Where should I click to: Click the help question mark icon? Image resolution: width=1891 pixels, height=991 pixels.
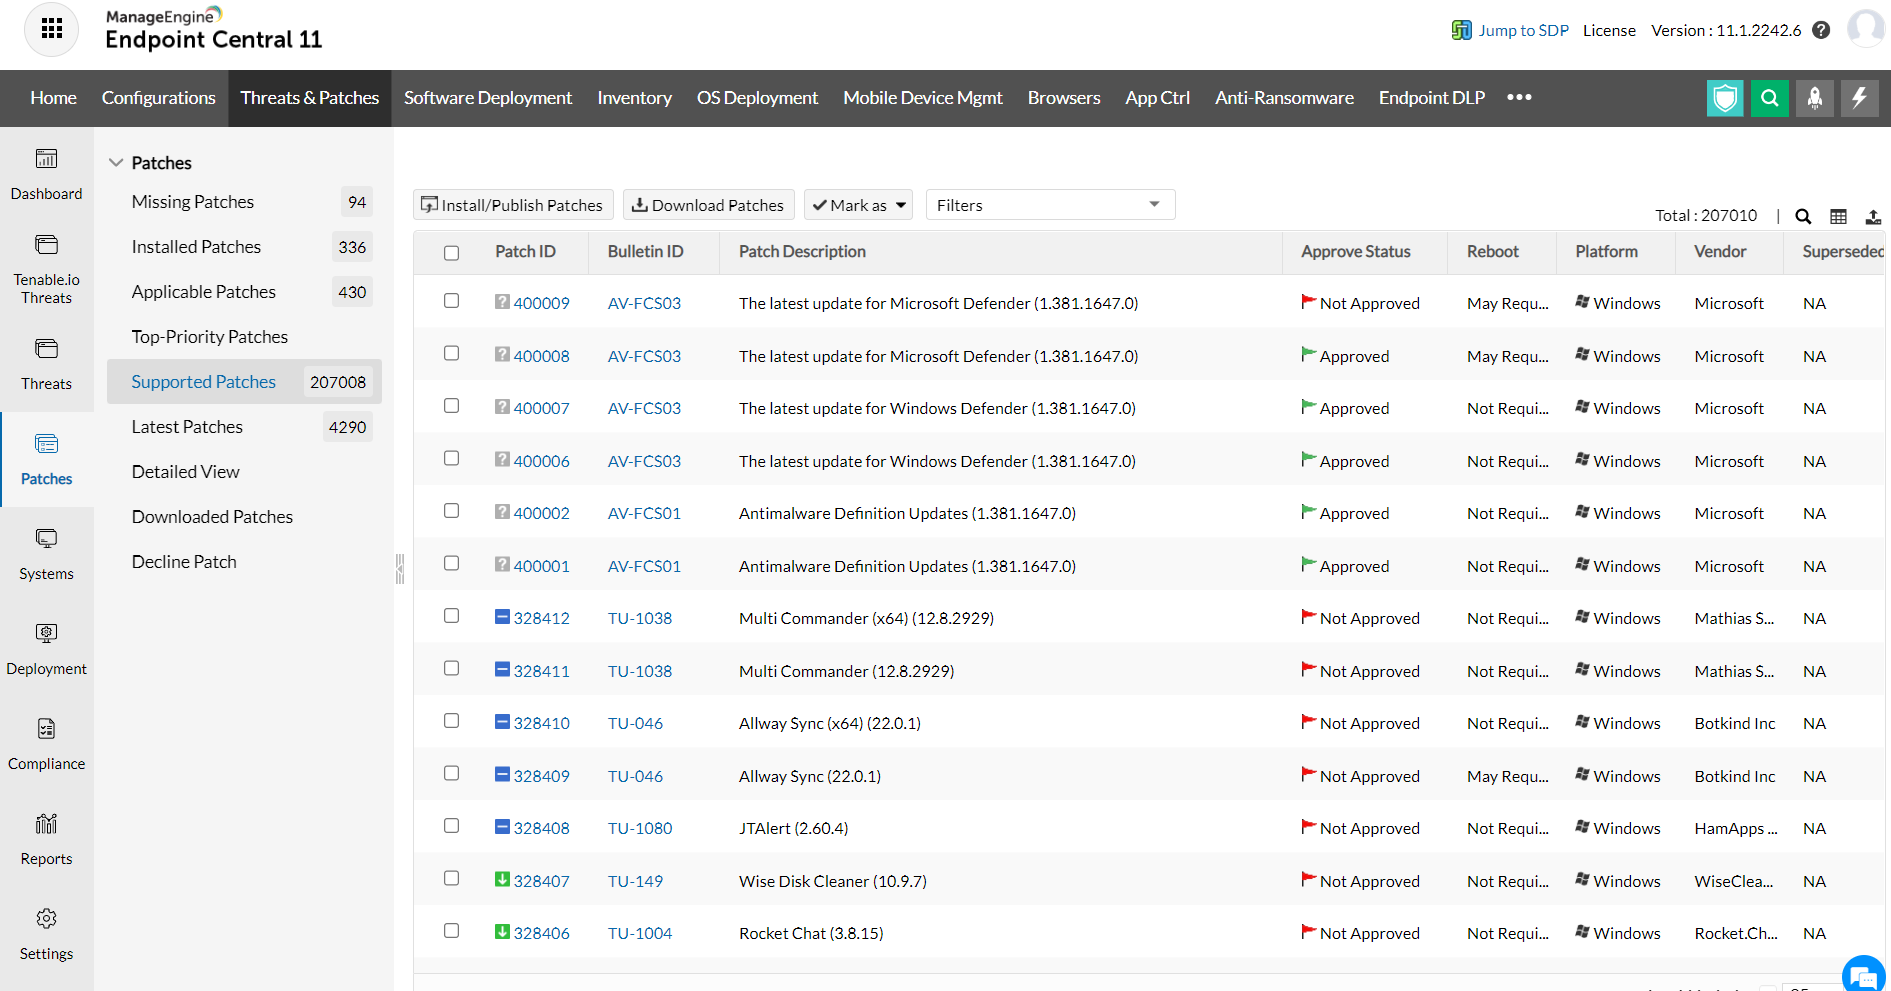click(x=1821, y=30)
